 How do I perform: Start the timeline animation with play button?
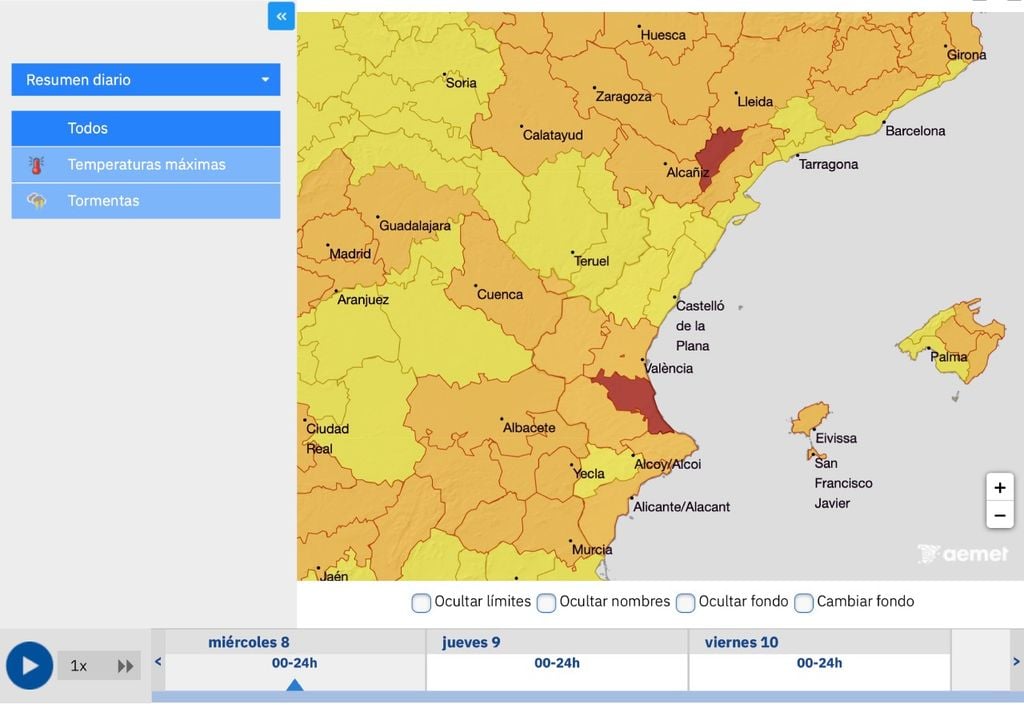(29, 665)
